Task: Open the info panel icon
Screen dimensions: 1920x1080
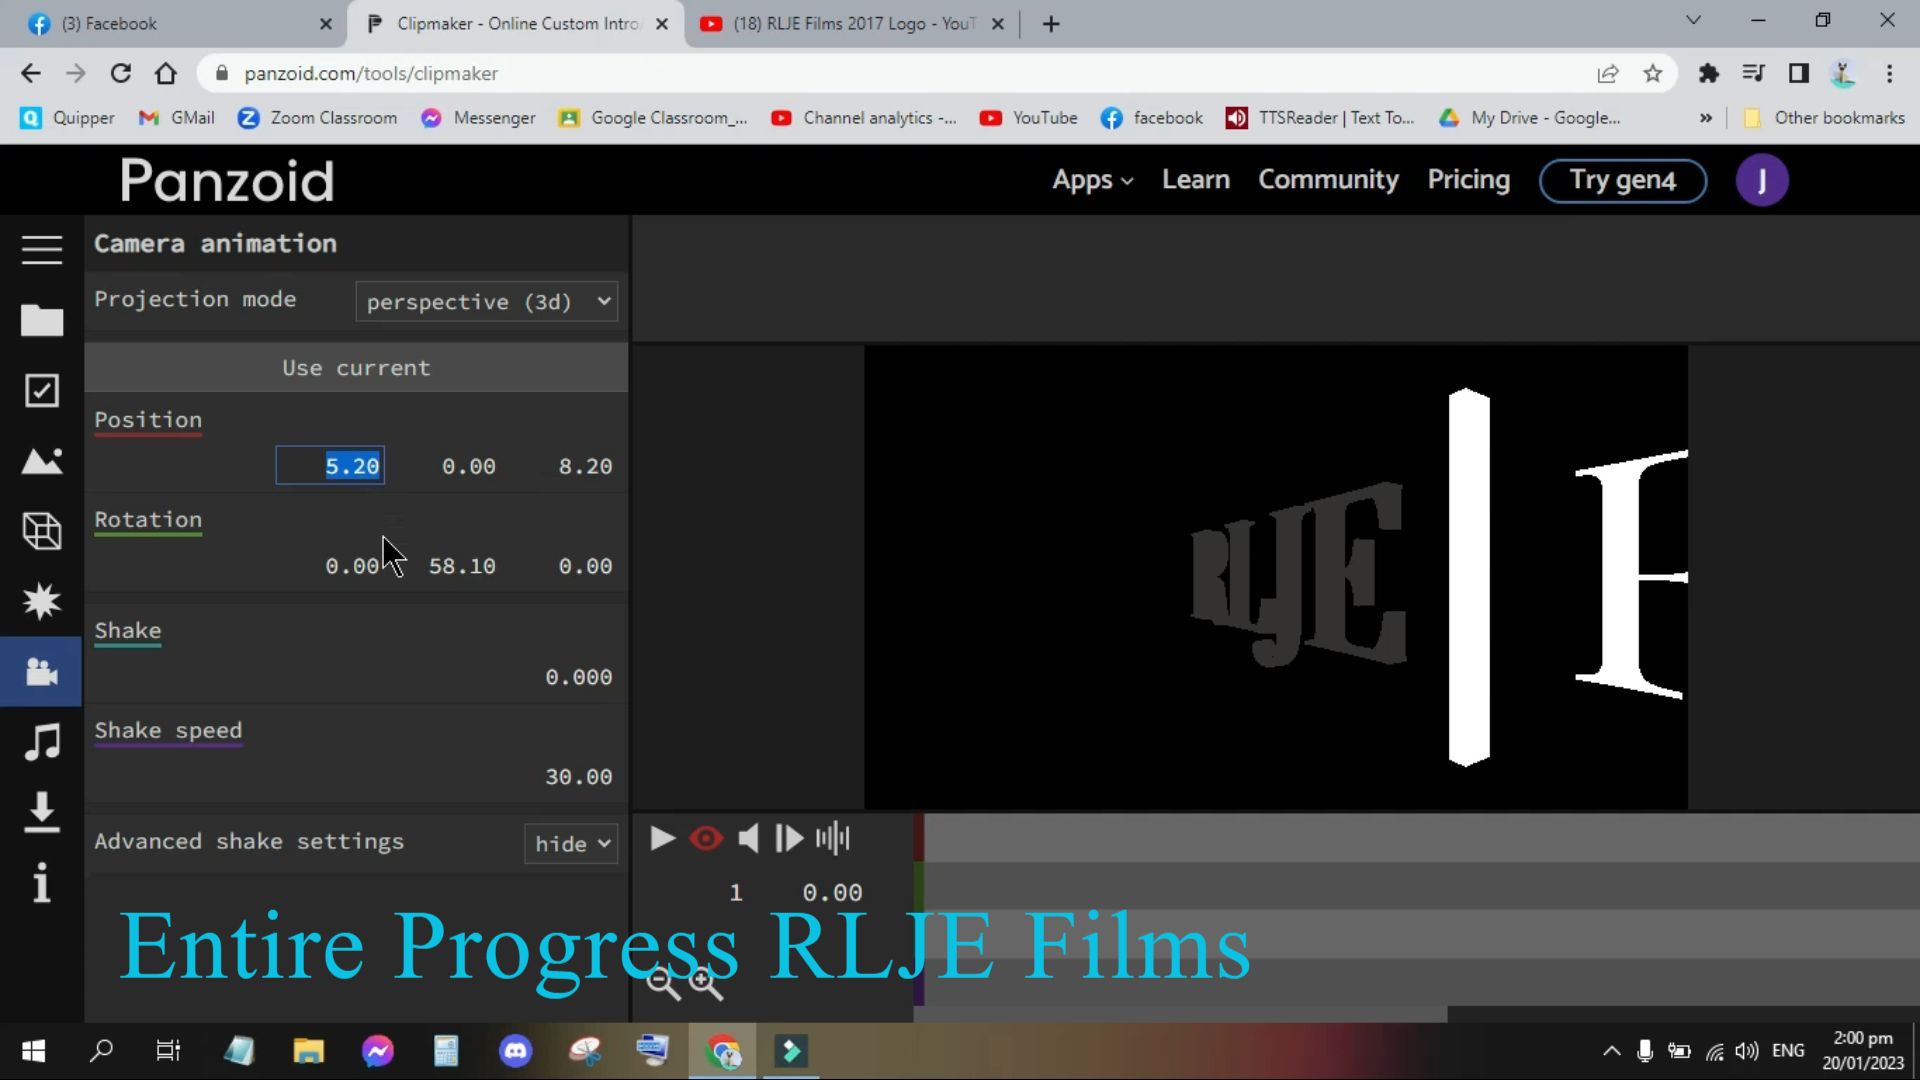Action: 42,883
